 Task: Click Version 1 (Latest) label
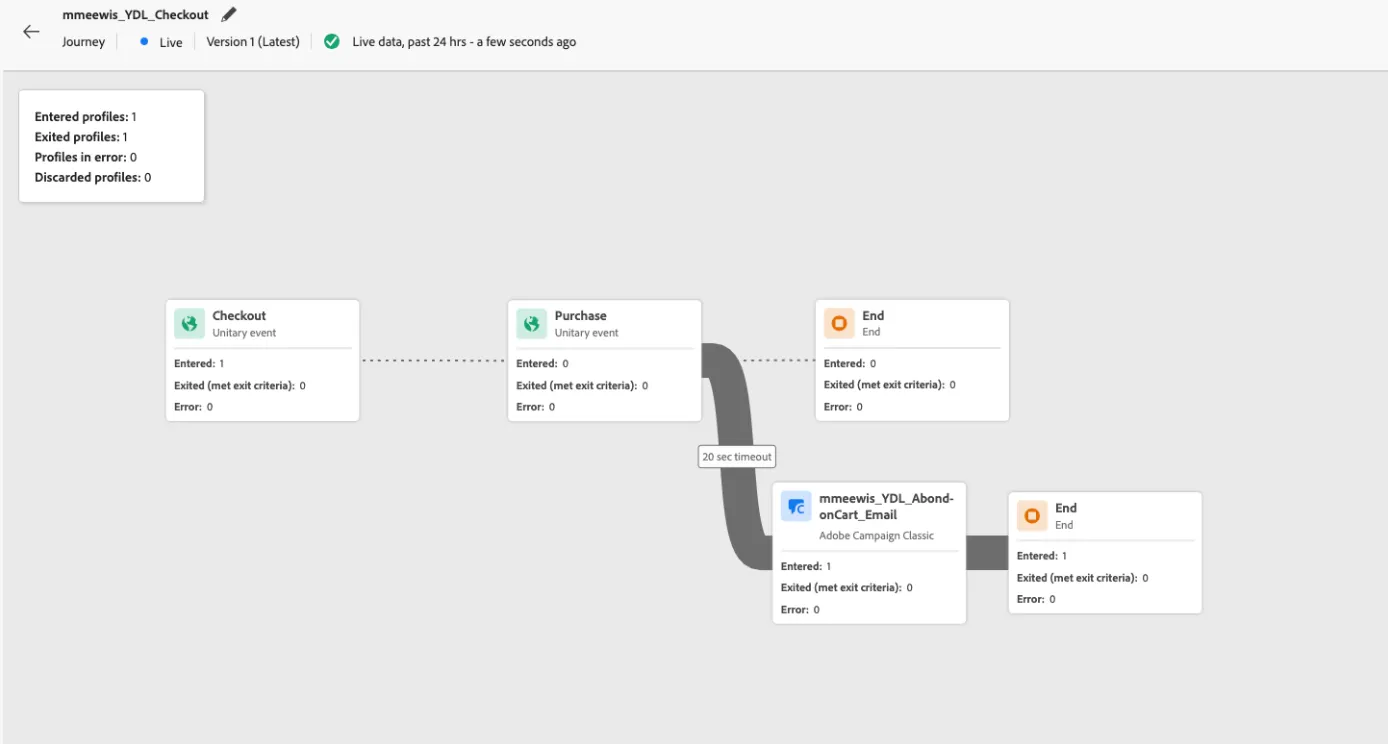[x=253, y=42]
